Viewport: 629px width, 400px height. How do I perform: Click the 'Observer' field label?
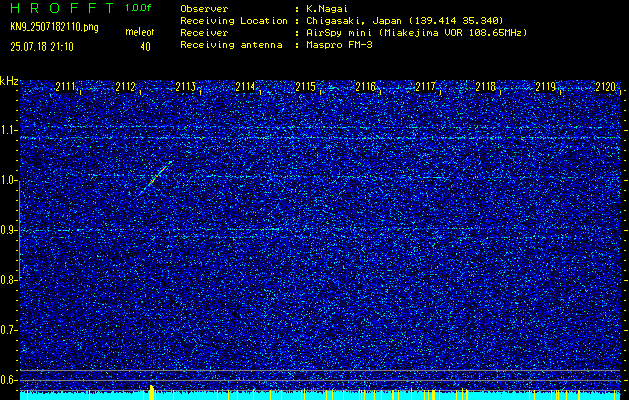(204, 8)
